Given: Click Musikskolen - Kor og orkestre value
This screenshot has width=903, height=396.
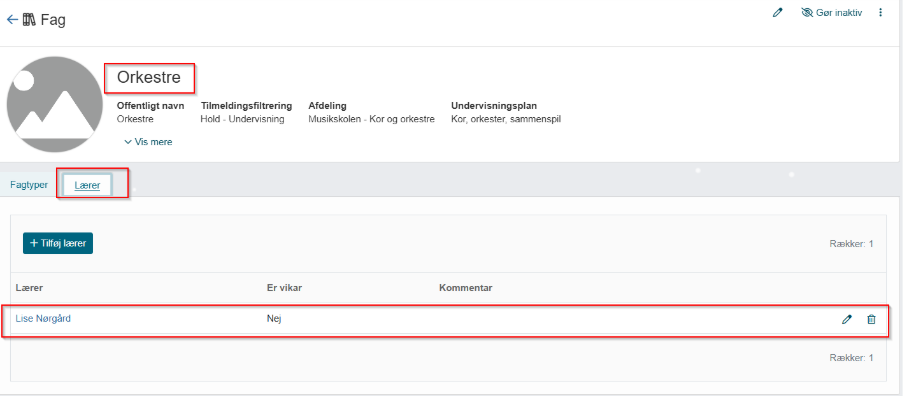Looking at the screenshot, I should pyautogui.click(x=371, y=119).
